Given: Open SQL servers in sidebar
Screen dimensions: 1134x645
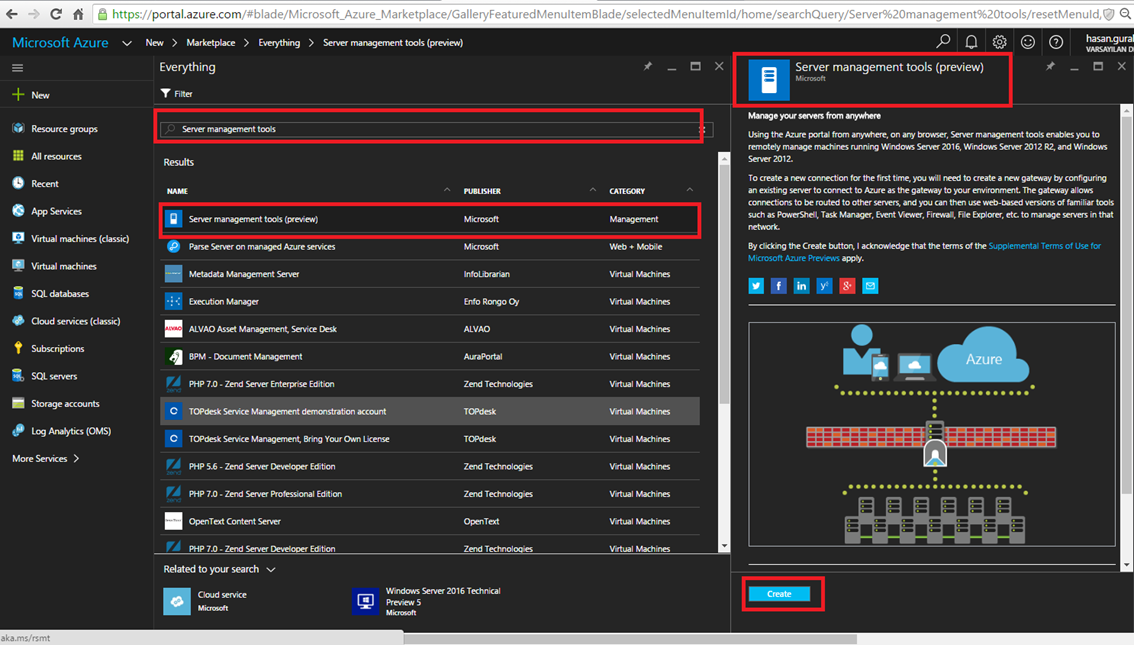Looking at the screenshot, I should pos(54,376).
